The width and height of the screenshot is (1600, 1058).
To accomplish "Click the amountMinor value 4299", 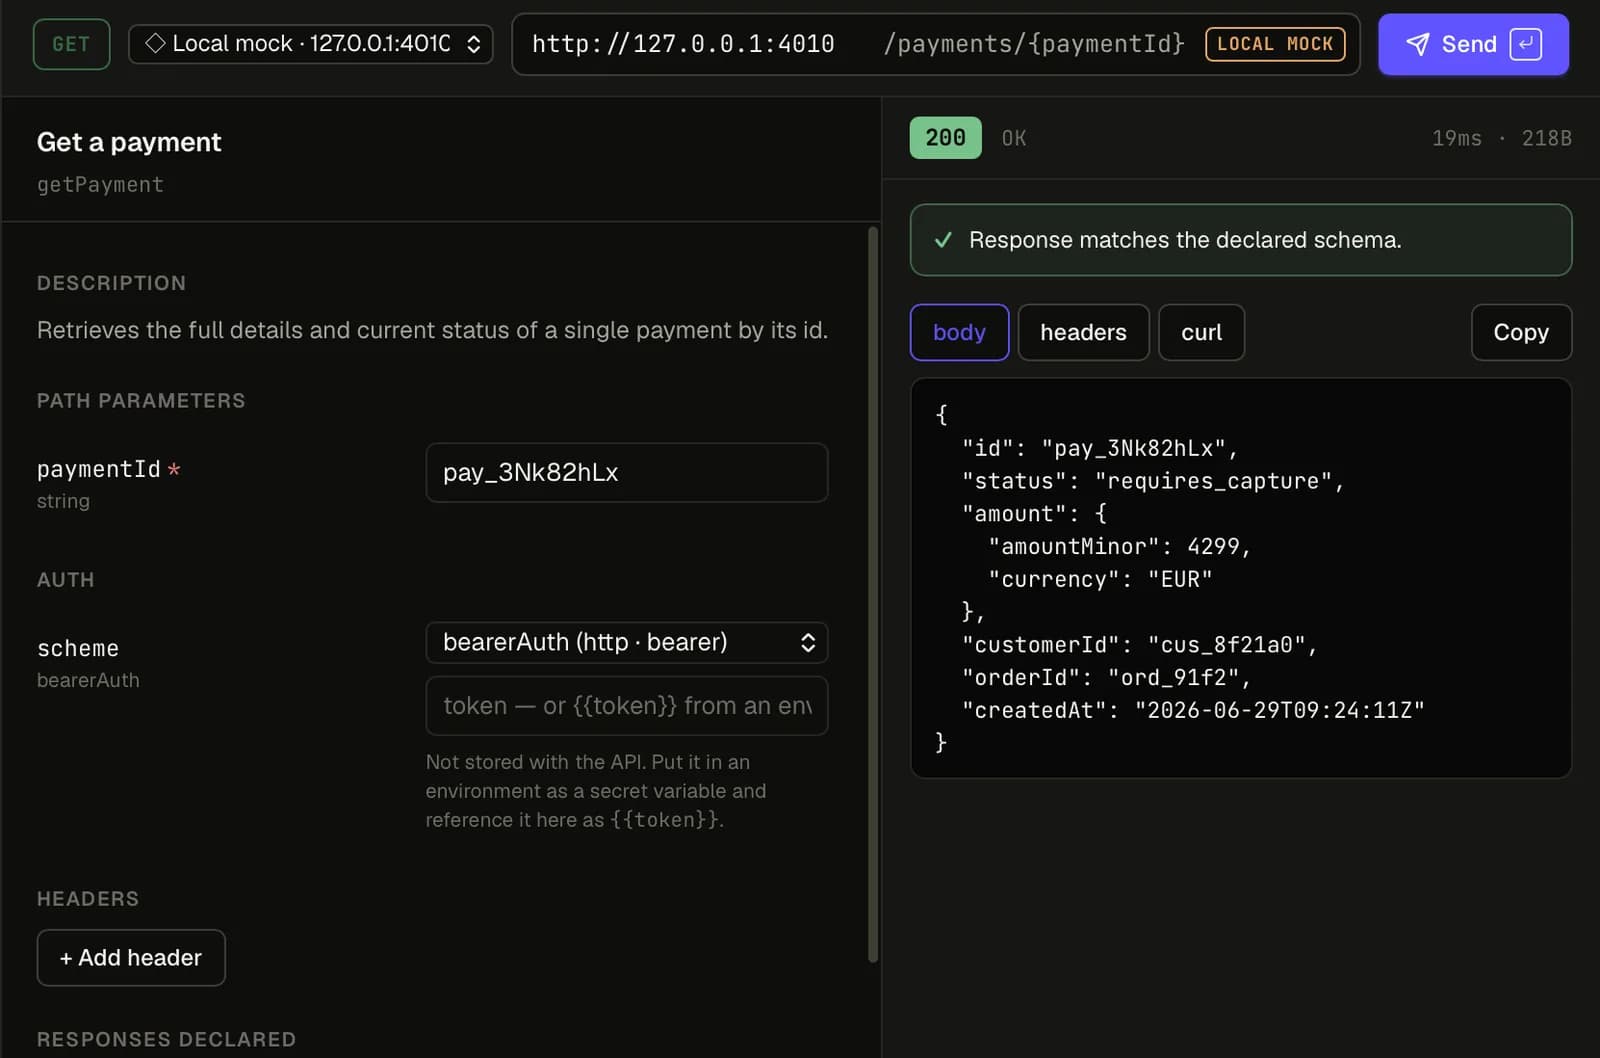I will coord(1213,546).
